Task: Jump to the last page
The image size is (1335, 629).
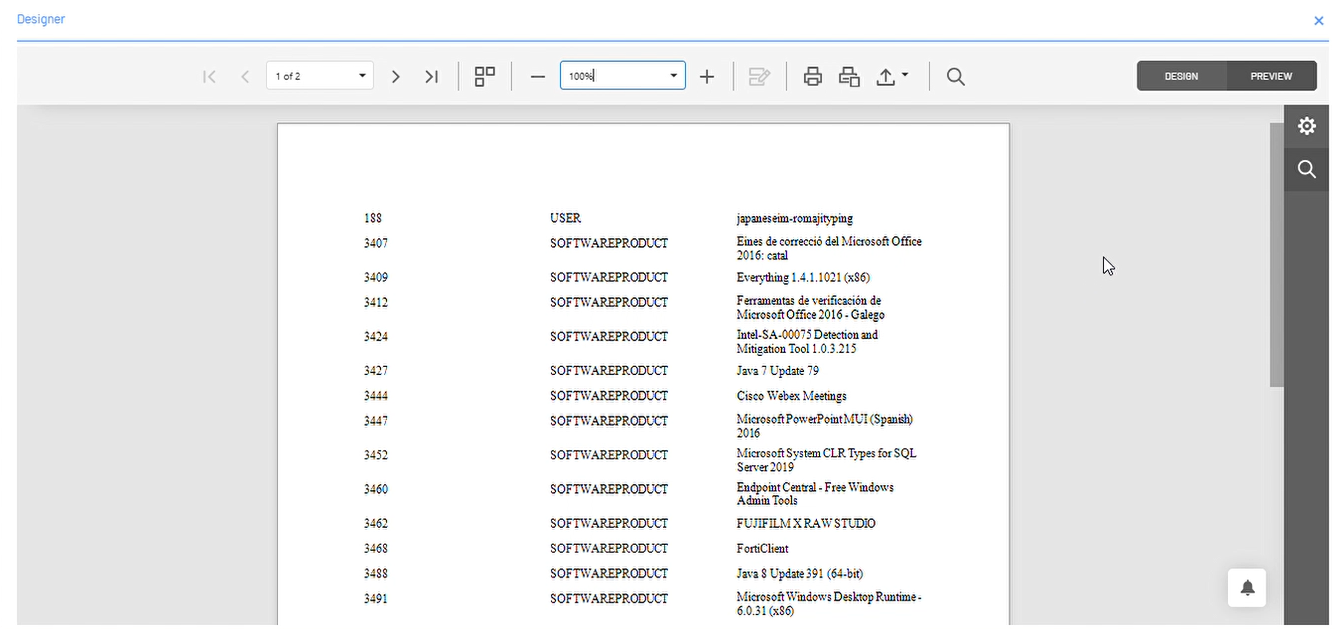Action: (431, 77)
